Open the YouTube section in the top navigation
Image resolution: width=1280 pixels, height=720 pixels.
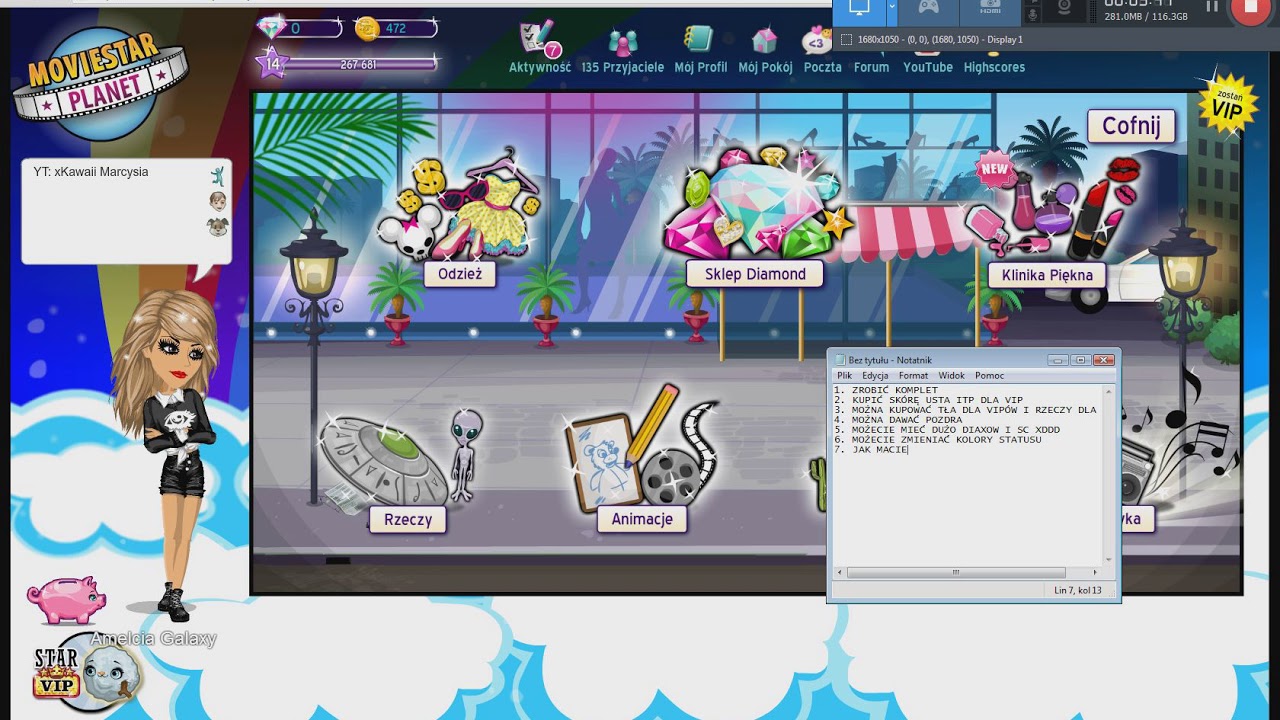[928, 67]
